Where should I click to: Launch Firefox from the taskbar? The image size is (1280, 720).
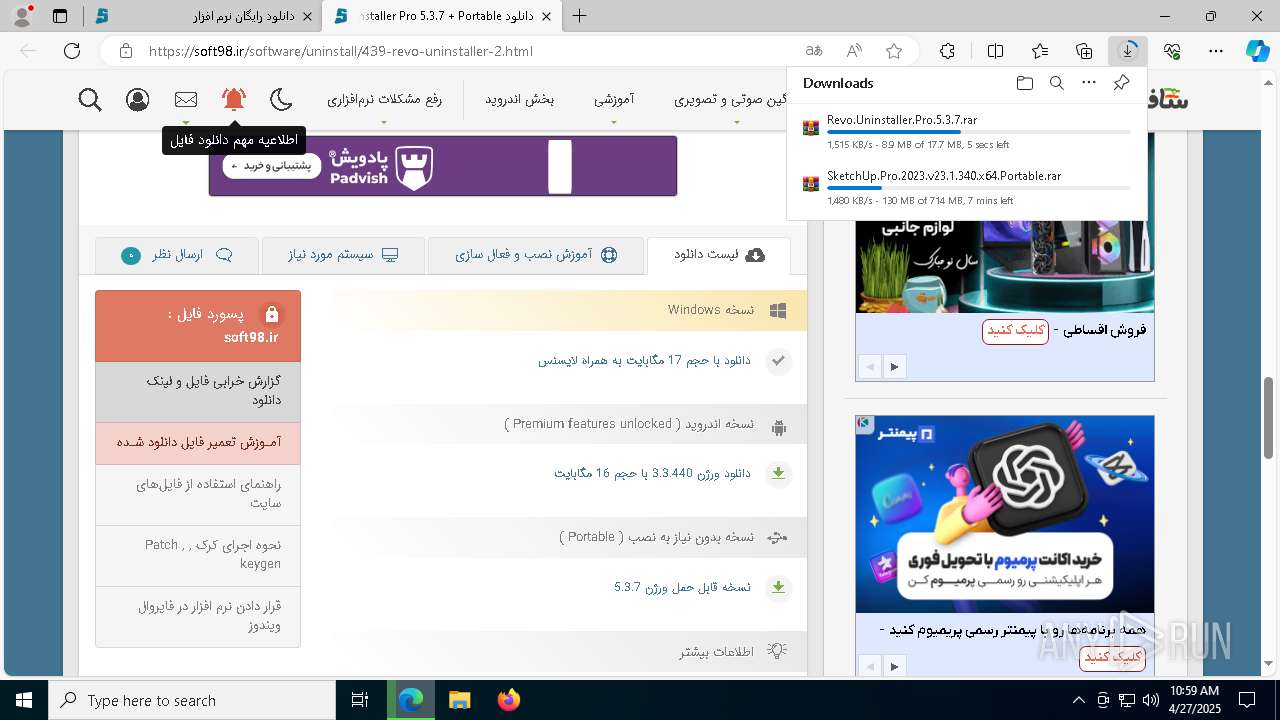[x=508, y=700]
